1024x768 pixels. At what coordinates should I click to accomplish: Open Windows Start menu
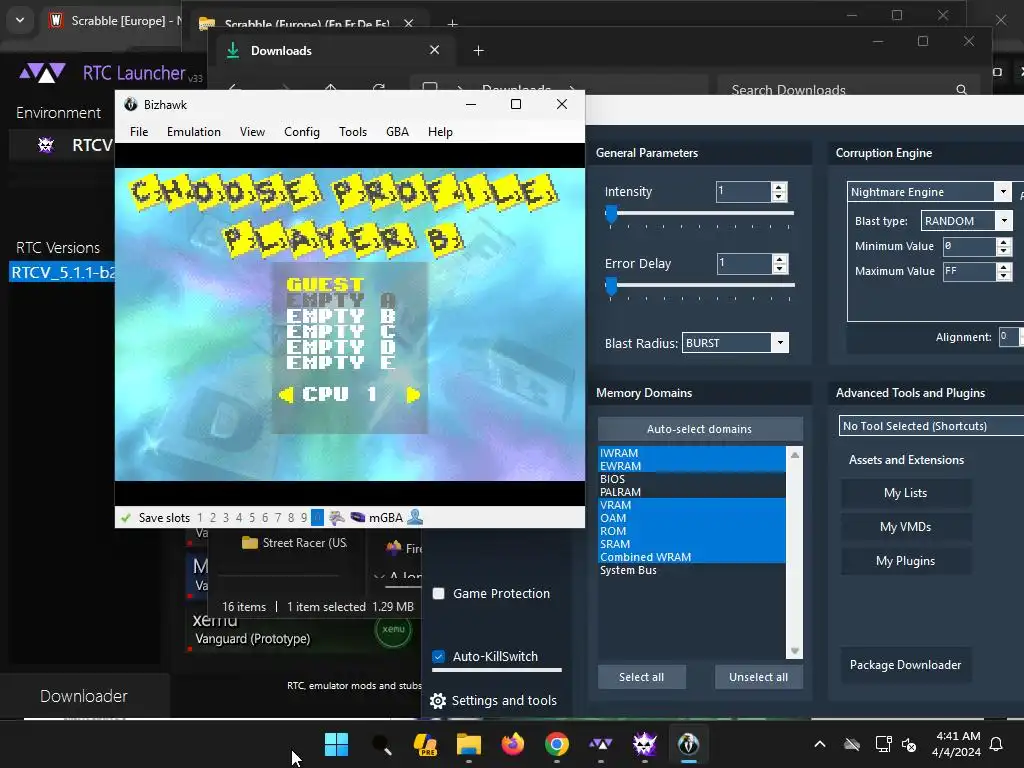click(336, 744)
